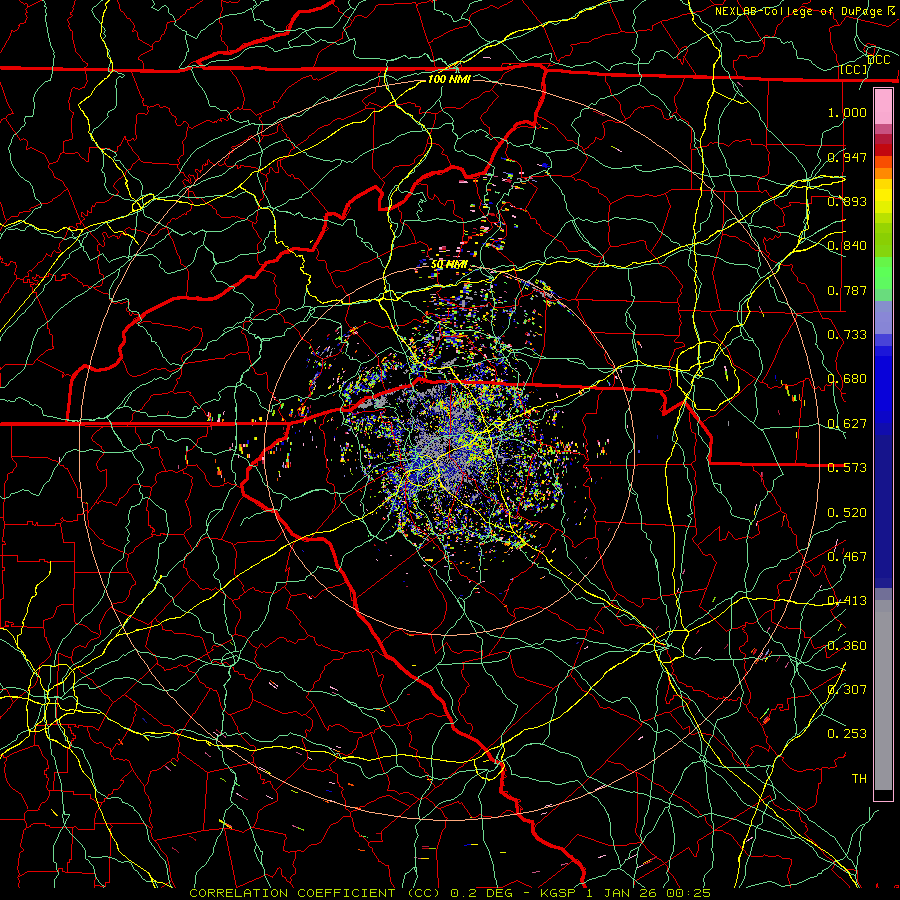Select the 0.413 color scale label
The width and height of the screenshot is (900, 900).
pos(847,601)
